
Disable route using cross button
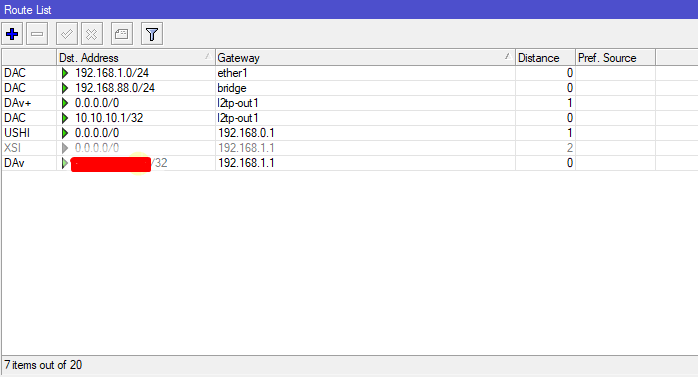point(92,34)
